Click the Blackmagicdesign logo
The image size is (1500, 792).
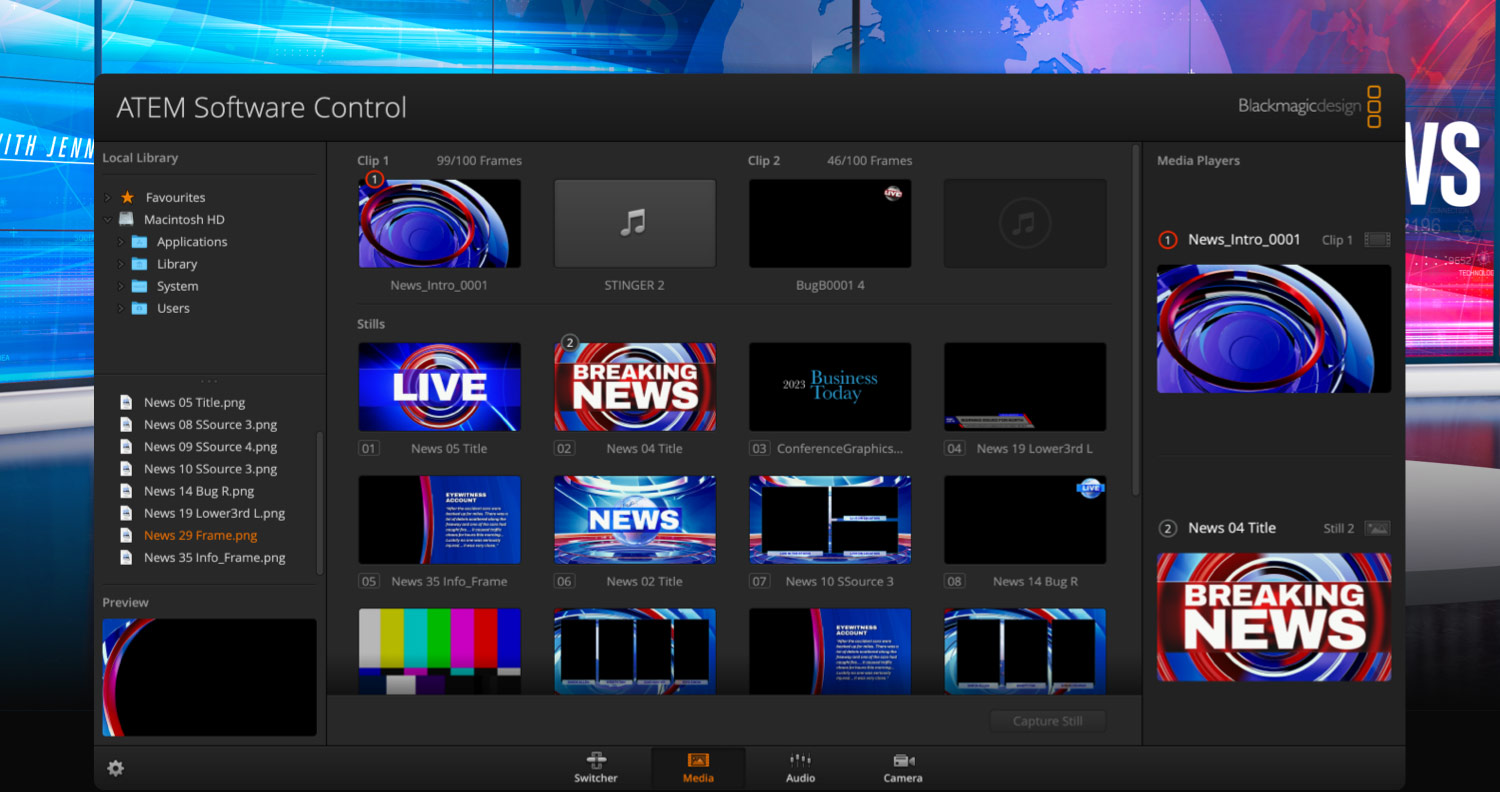(1300, 107)
